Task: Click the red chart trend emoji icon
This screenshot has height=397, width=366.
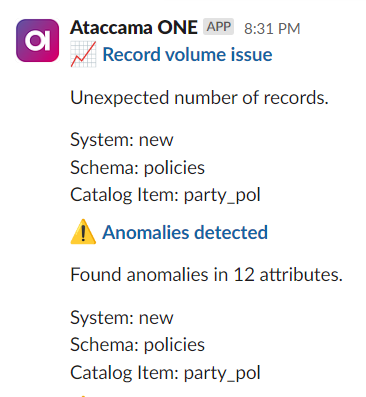Action: (x=83, y=54)
